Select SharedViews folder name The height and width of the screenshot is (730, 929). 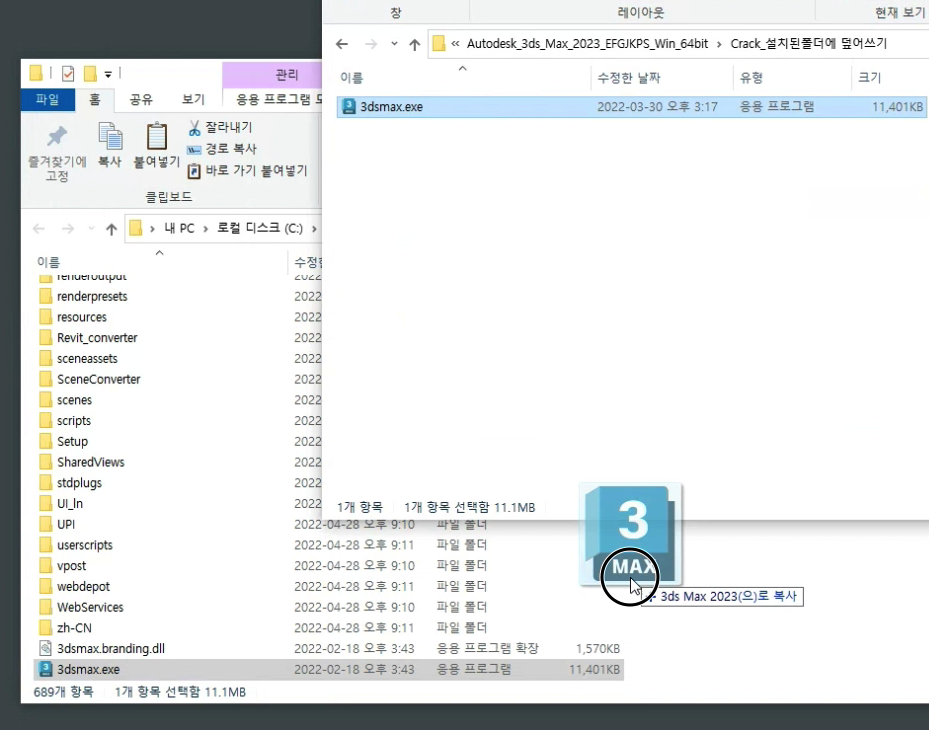click(91, 462)
